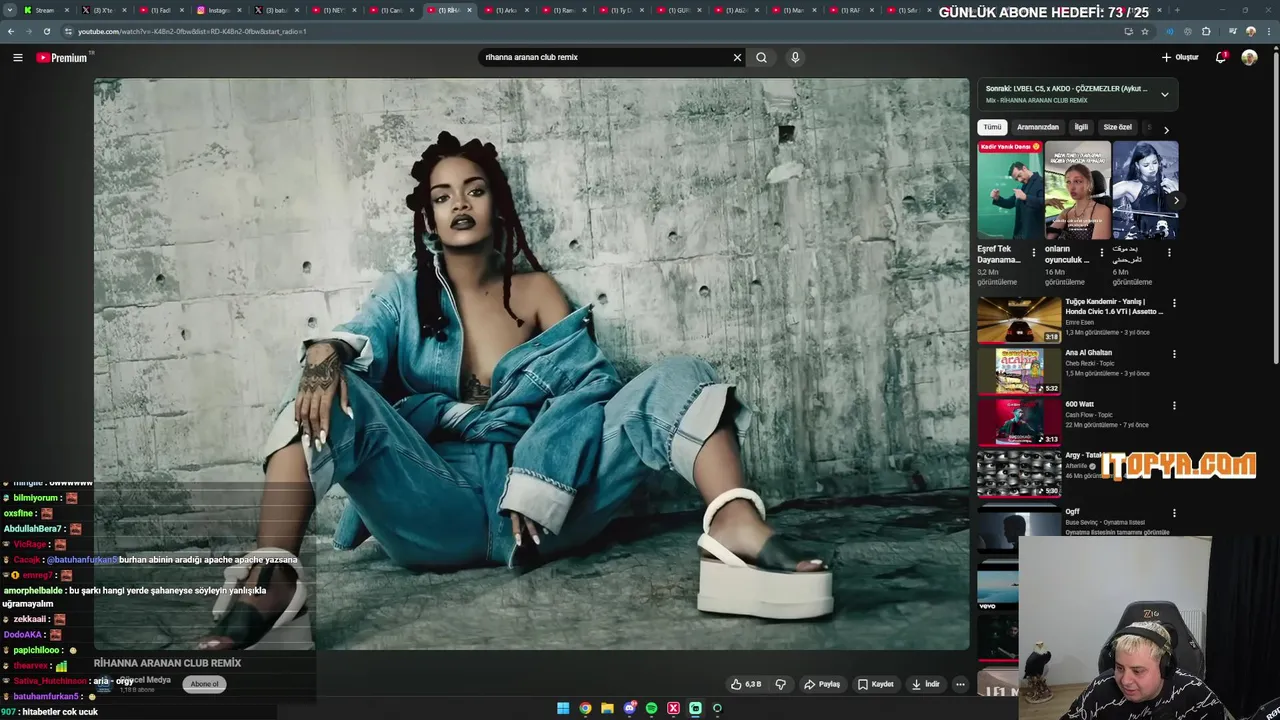Open the YouTube hamburger guide menu
Viewport: 1280px width, 720px height.
(18, 57)
